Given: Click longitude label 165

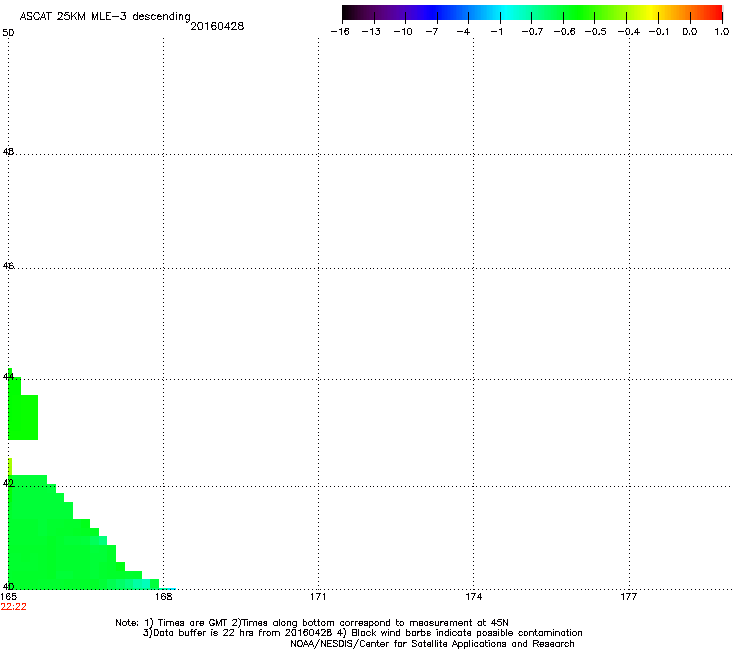Looking at the screenshot, I should click(8, 597).
